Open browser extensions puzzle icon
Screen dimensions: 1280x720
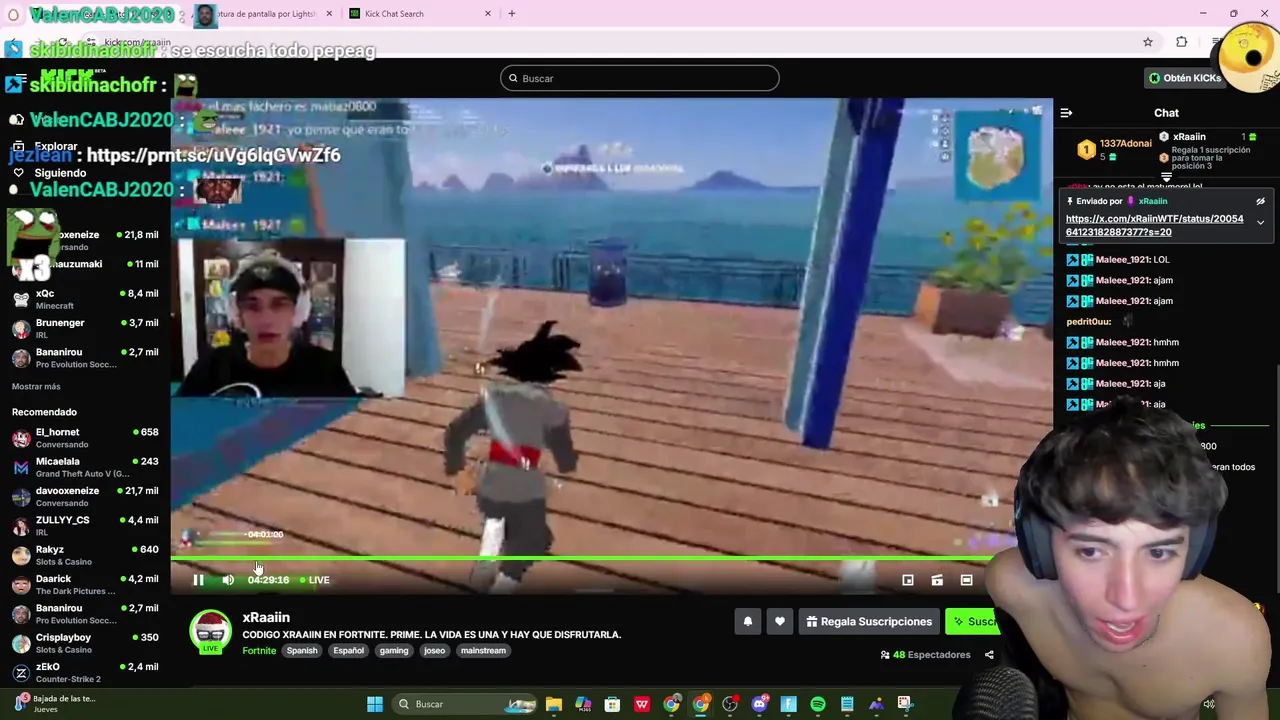[1181, 42]
